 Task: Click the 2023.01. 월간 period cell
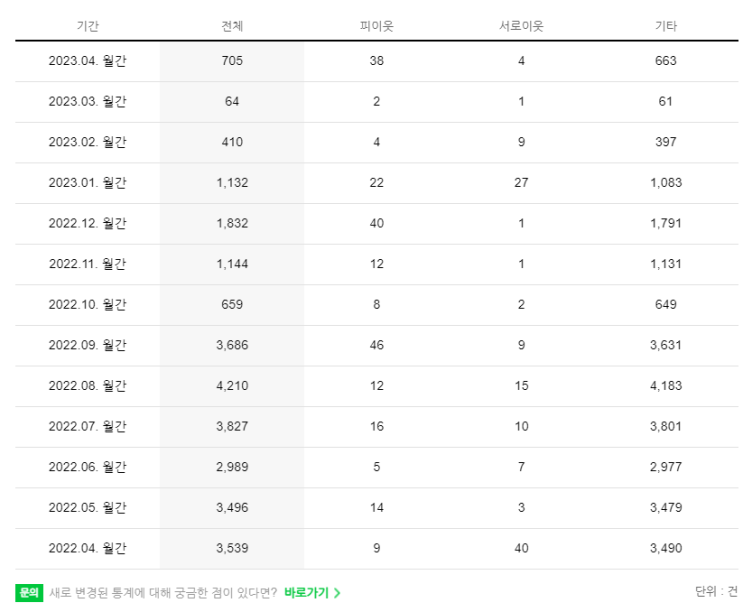coord(88,183)
